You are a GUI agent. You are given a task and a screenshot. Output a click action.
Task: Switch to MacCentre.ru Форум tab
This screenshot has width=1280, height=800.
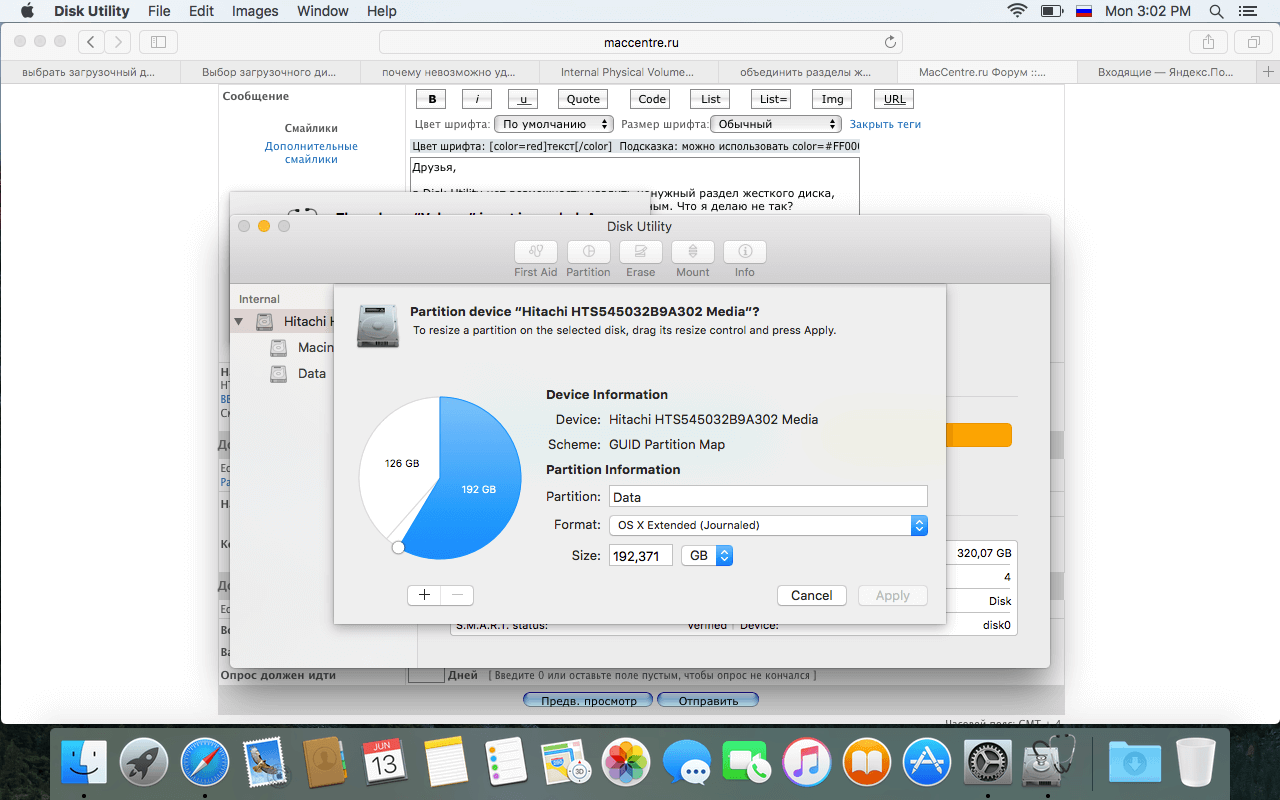986,72
